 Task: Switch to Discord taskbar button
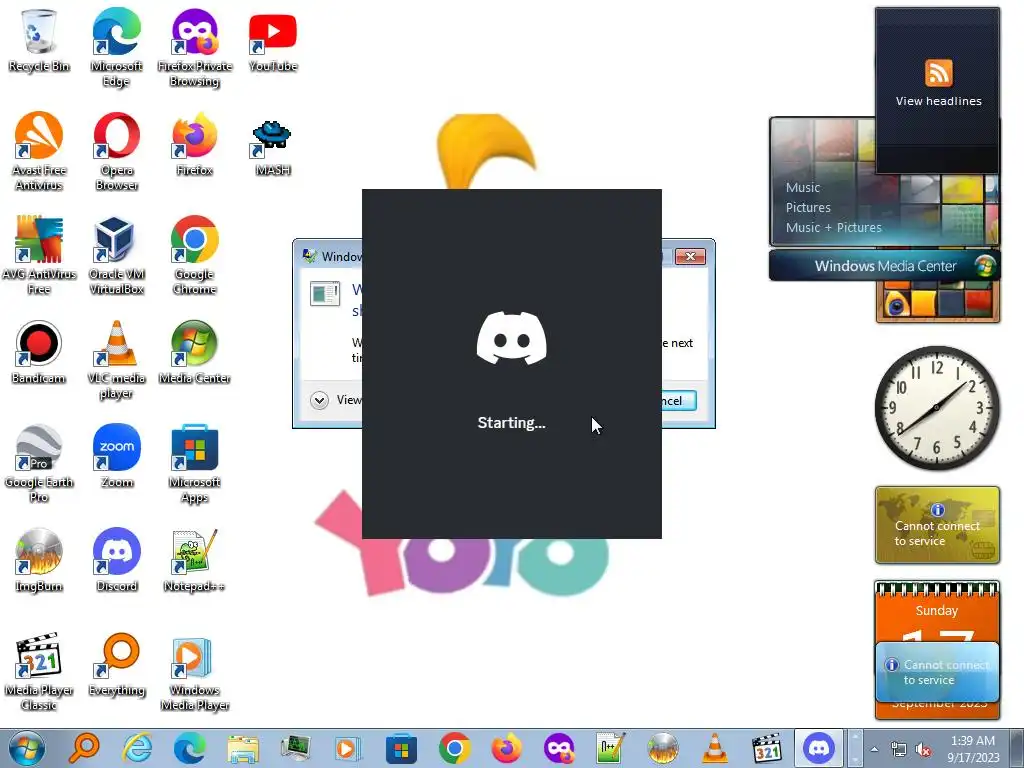click(820, 748)
